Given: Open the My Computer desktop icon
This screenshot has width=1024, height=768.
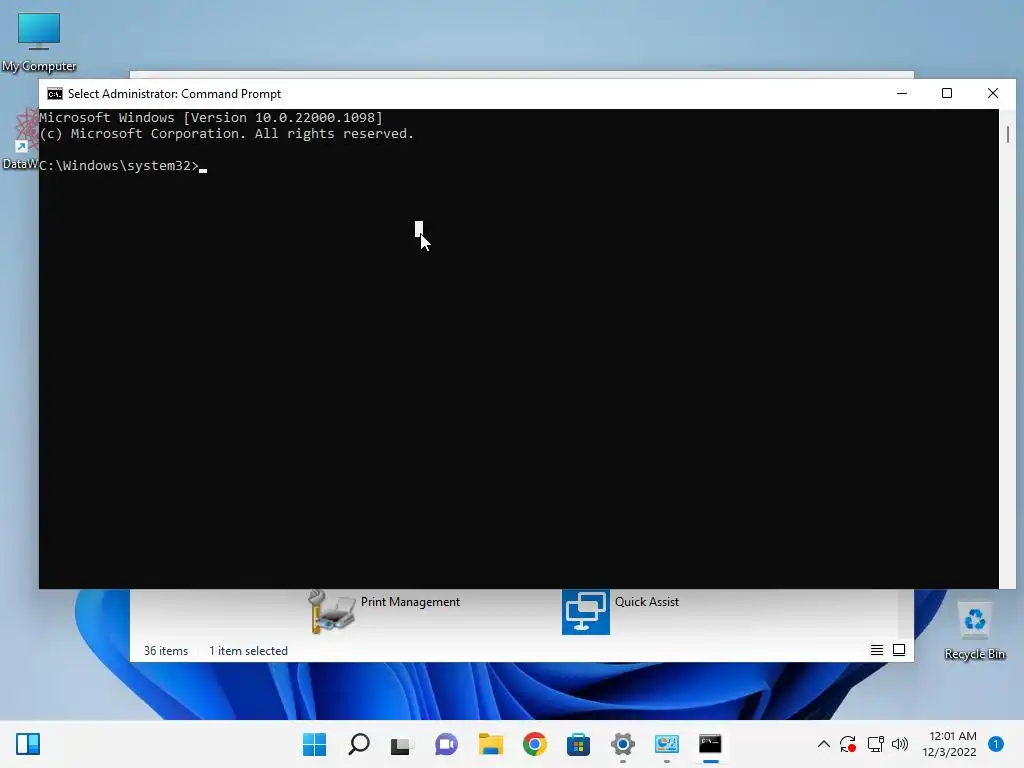Looking at the screenshot, I should [x=39, y=41].
